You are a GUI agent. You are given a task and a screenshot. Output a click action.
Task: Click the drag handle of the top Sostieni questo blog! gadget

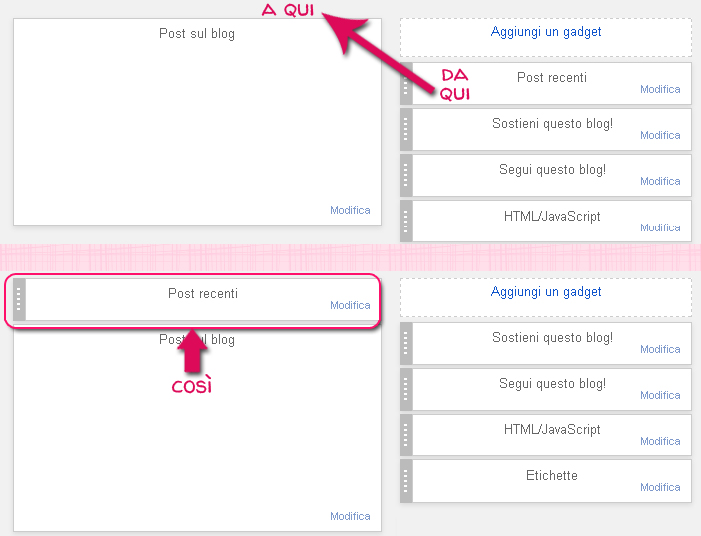tap(406, 130)
